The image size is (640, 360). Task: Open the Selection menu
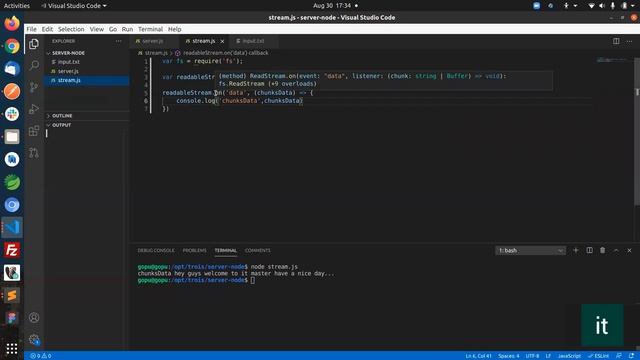point(71,29)
